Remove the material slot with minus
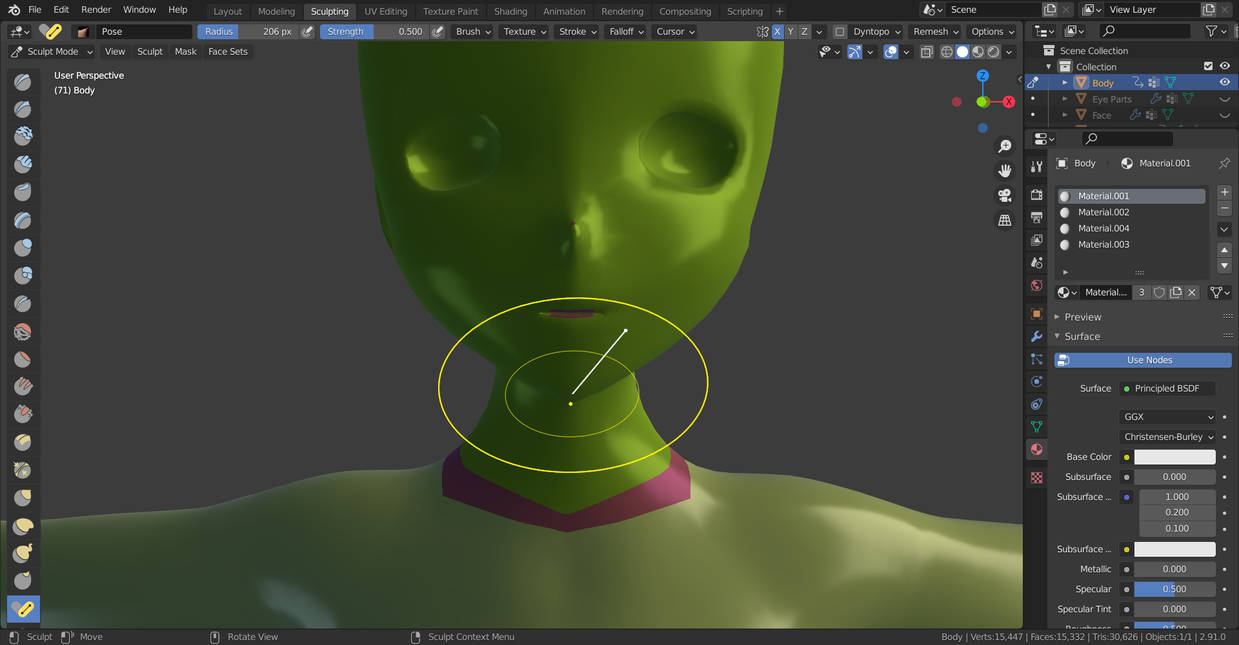 tap(1225, 208)
